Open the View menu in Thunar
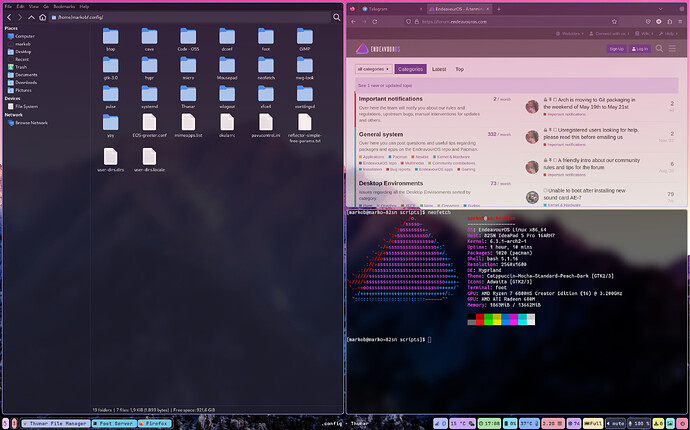 click(33, 7)
